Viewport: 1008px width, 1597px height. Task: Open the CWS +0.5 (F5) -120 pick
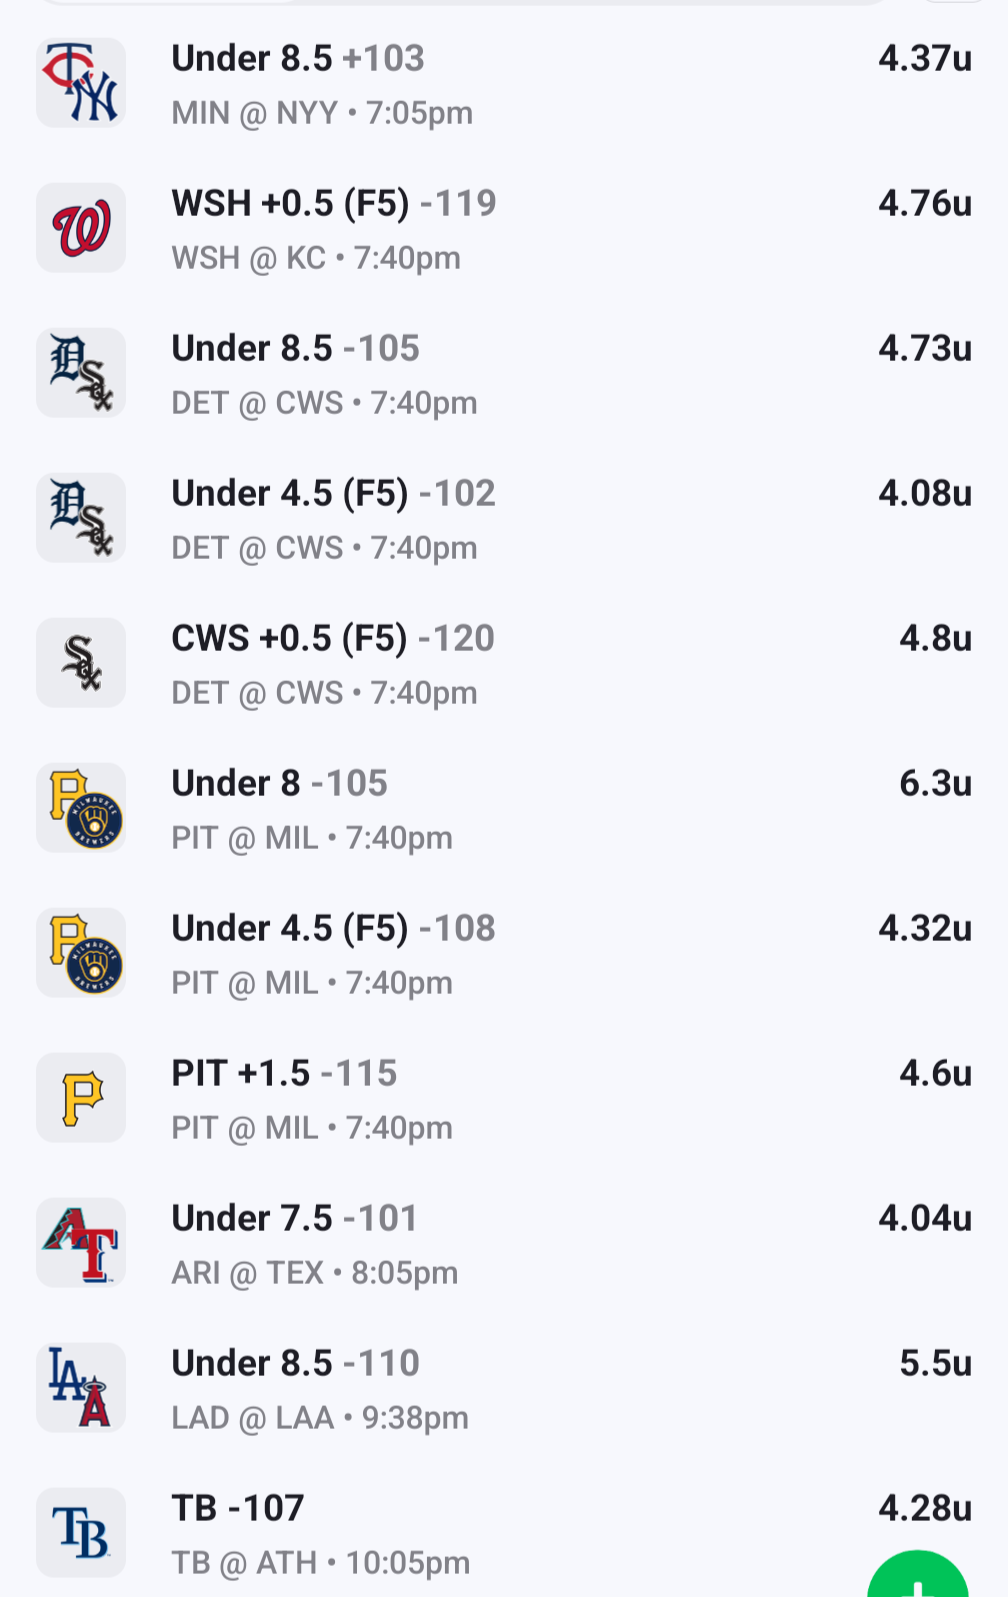pyautogui.click(x=333, y=639)
